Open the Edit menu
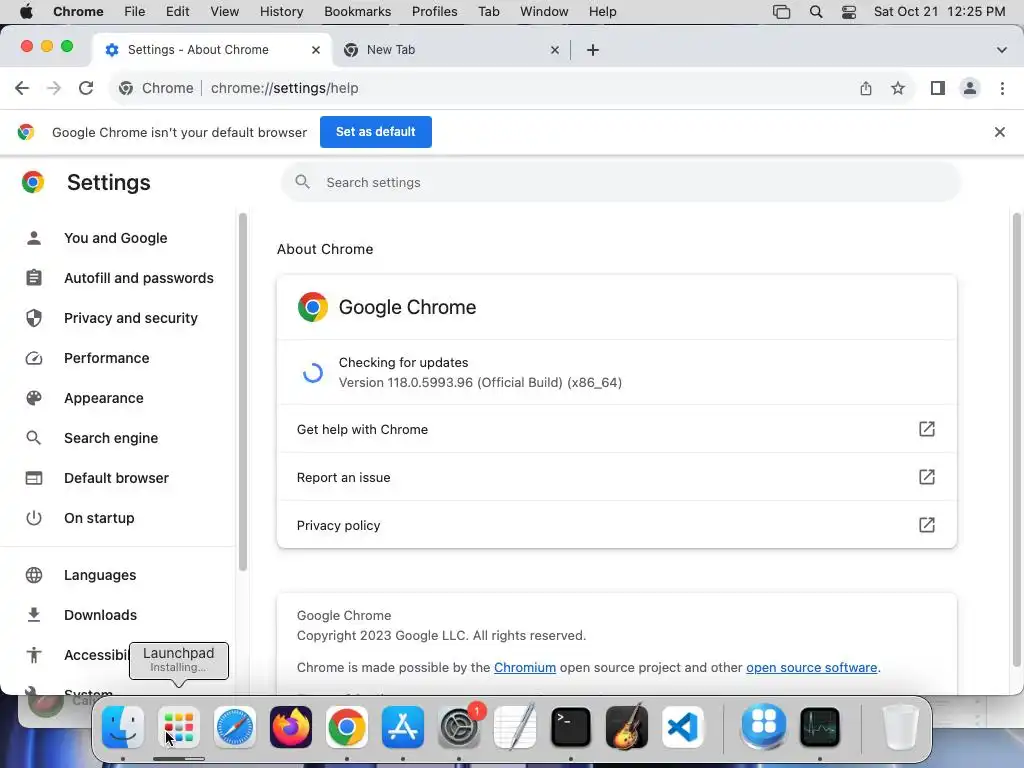 pos(177,12)
